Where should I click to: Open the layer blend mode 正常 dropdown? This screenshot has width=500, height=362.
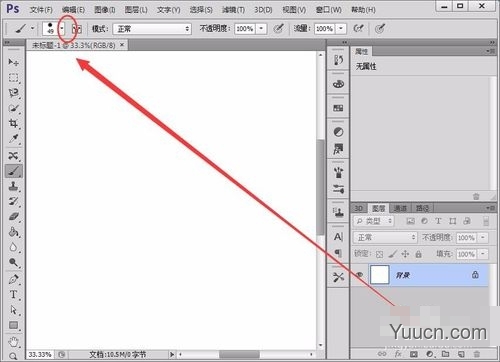tap(385, 237)
